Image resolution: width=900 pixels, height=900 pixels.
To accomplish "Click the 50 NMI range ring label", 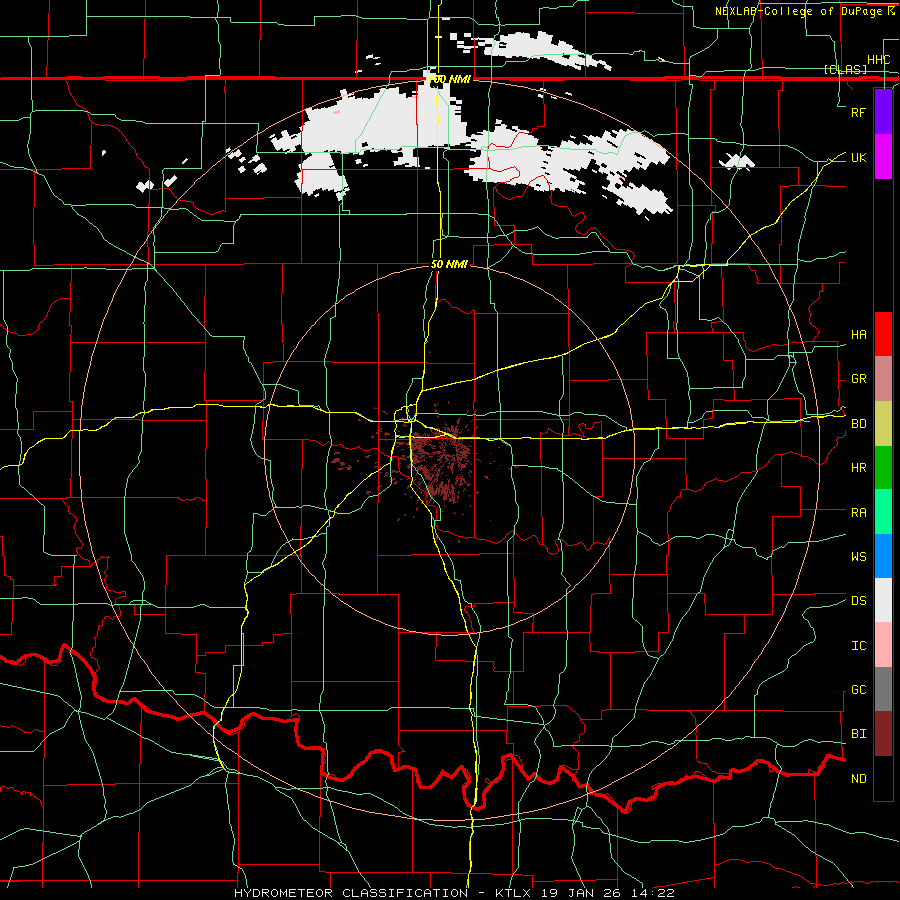I will pyautogui.click(x=449, y=264).
